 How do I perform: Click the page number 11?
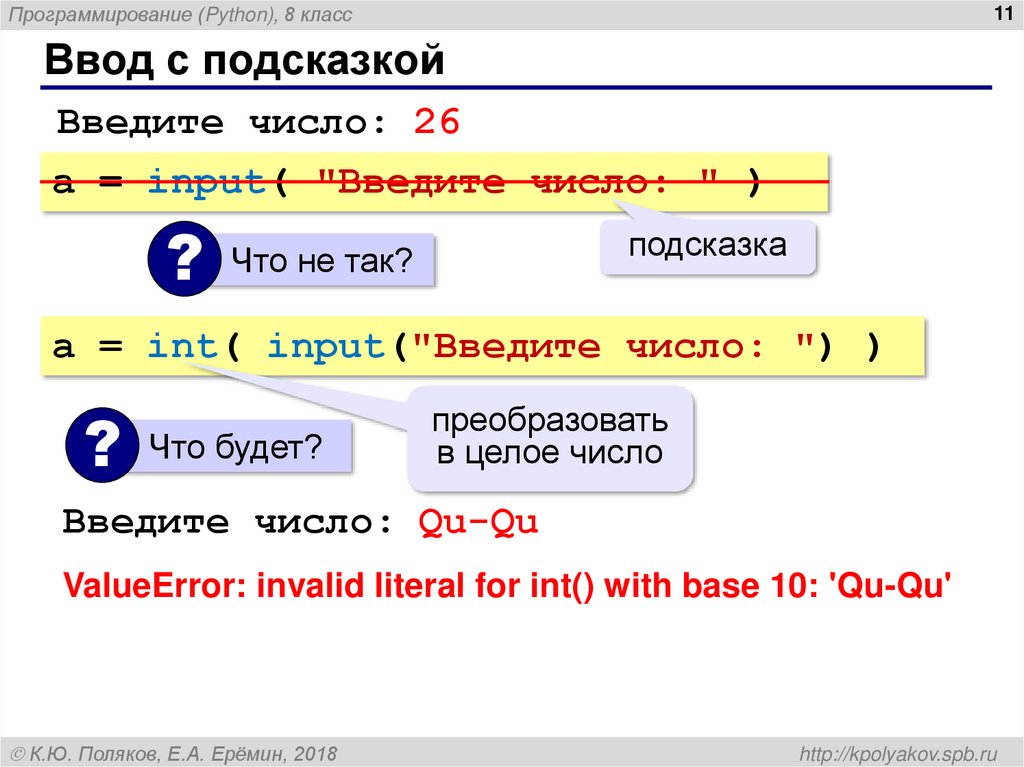[x=1004, y=12]
